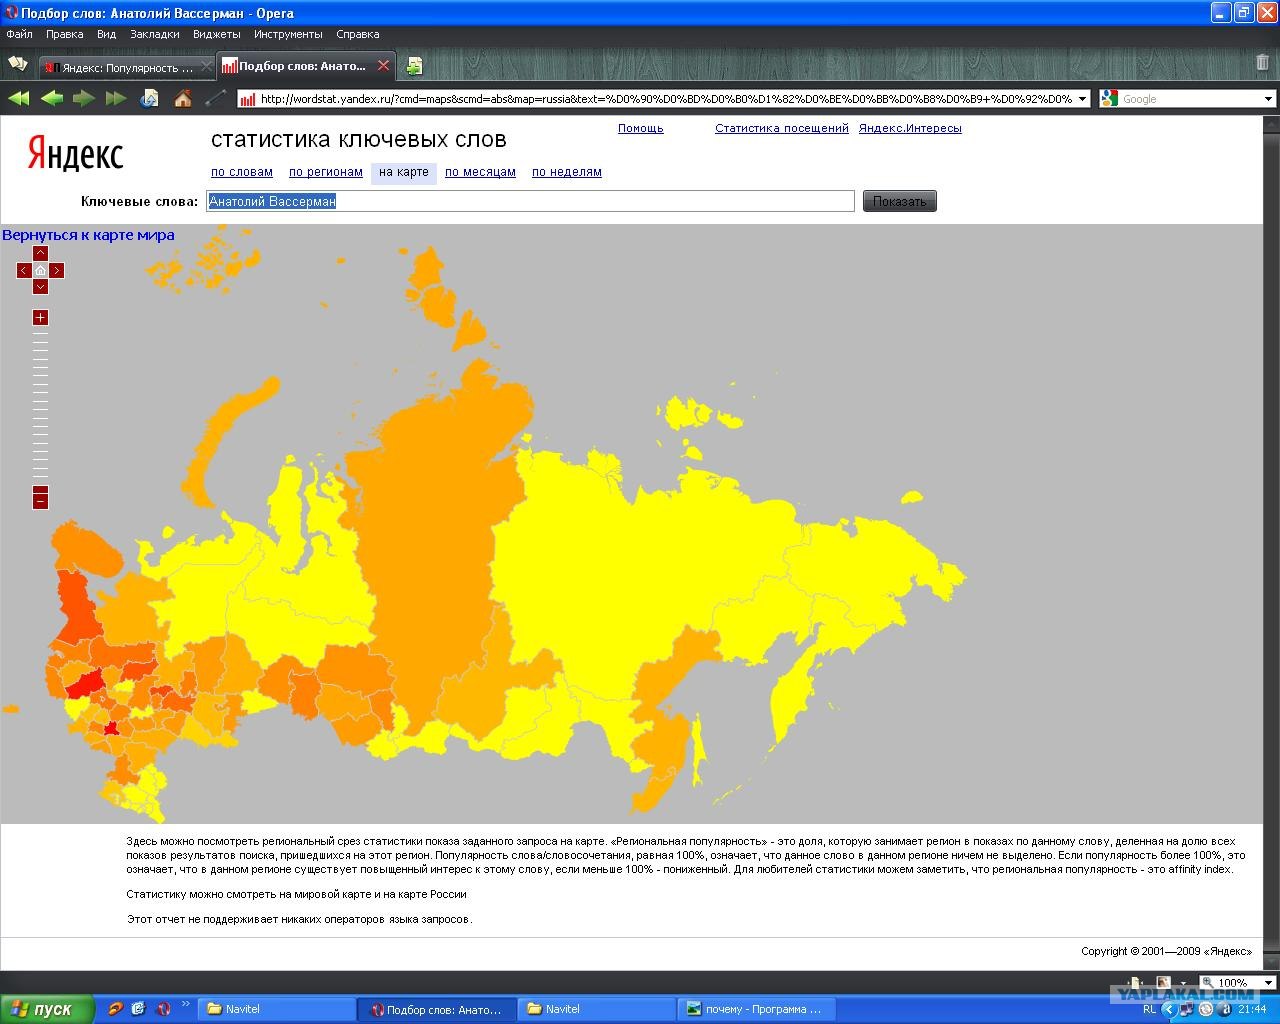Open the closed tabs trash icon
1280x1024 pixels.
coord(1262,62)
